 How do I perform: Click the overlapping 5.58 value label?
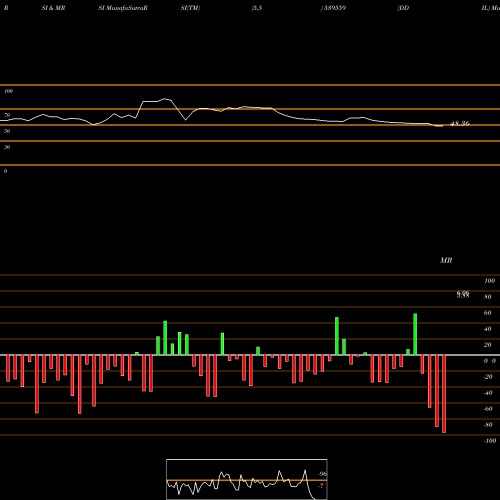[x=463, y=294]
